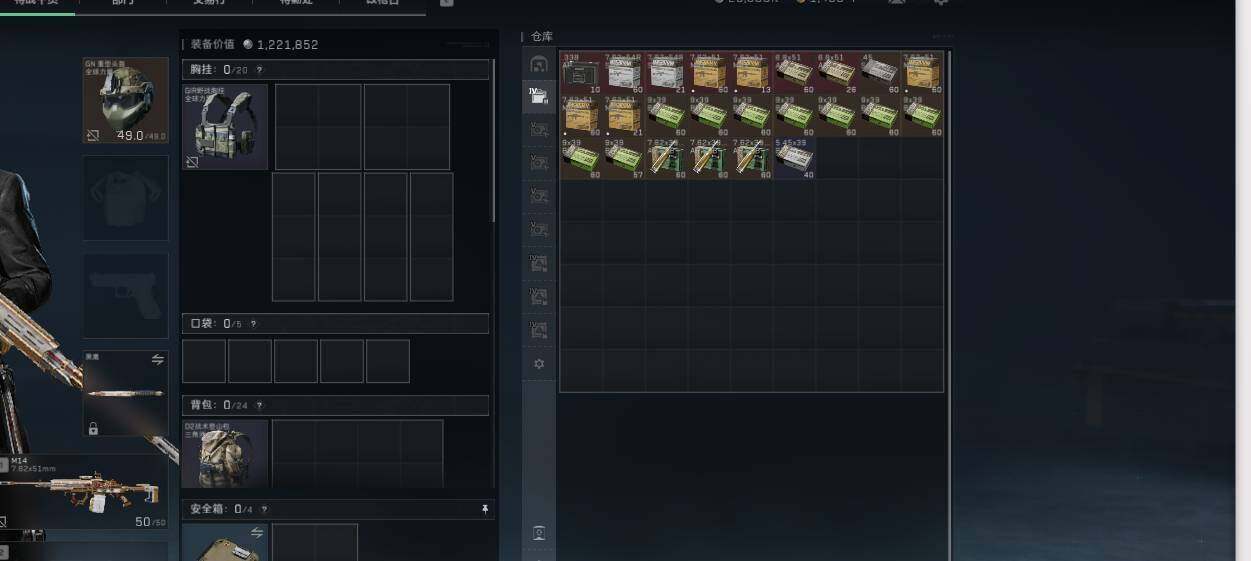Image resolution: width=1251 pixels, height=561 pixels.
Task: Select the 7.62x51 ammo box with 13 rounds
Action: (x=751, y=73)
